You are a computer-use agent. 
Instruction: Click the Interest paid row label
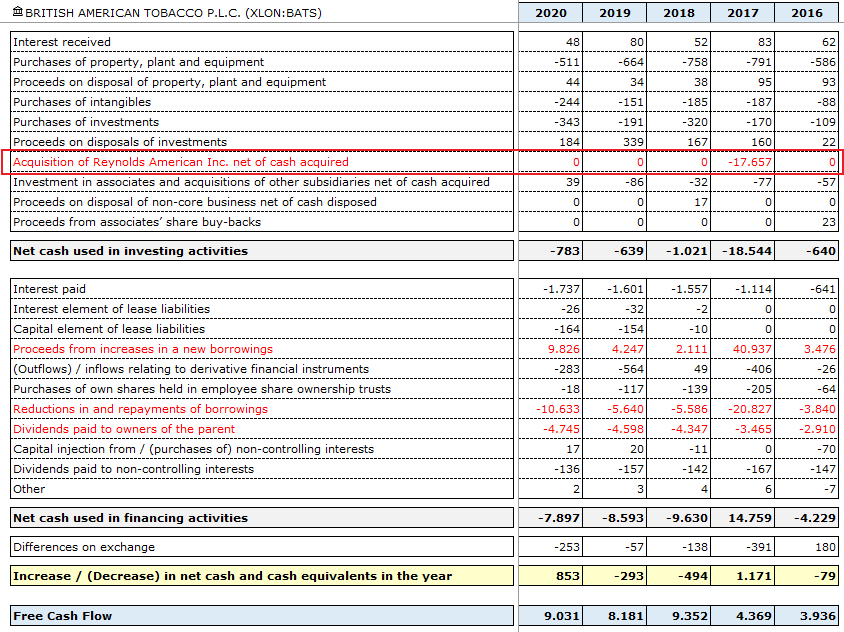pos(50,289)
